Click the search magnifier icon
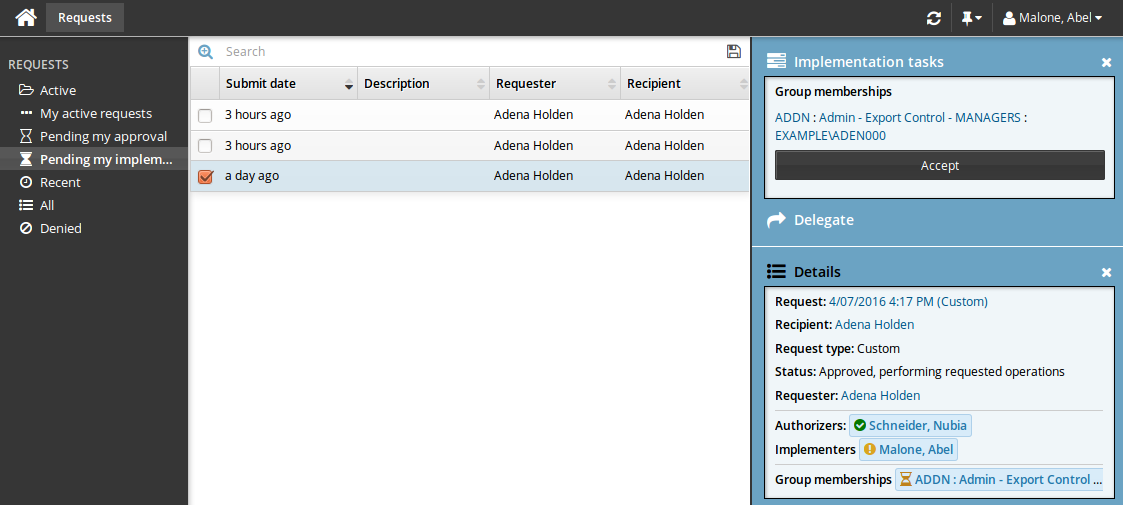This screenshot has height=505, width=1123. pos(206,52)
